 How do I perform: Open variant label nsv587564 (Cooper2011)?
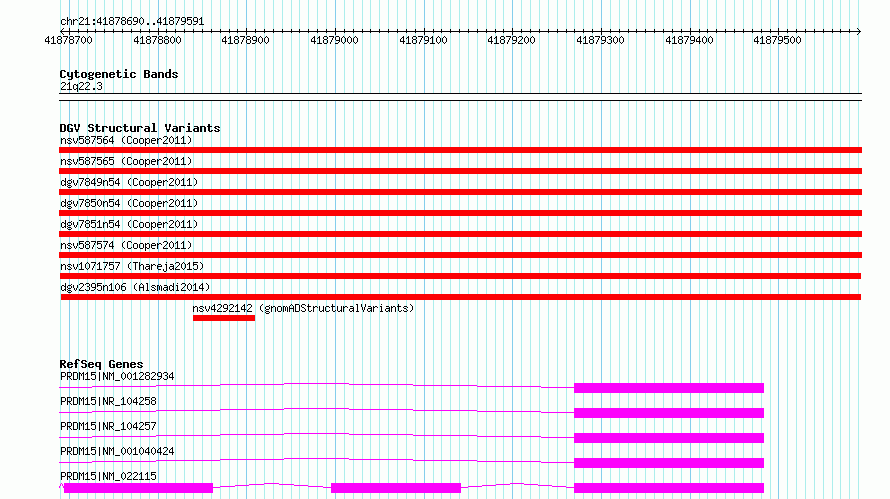[x=126, y=140]
